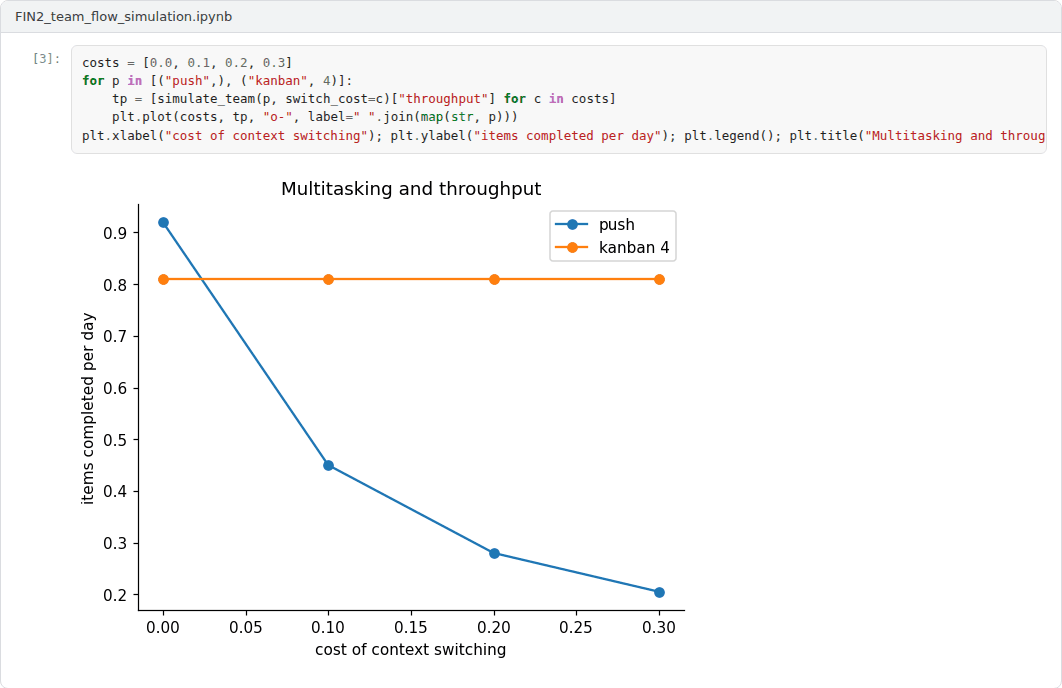
Task: Click the x-axis tick label 0.15
Action: (411, 628)
